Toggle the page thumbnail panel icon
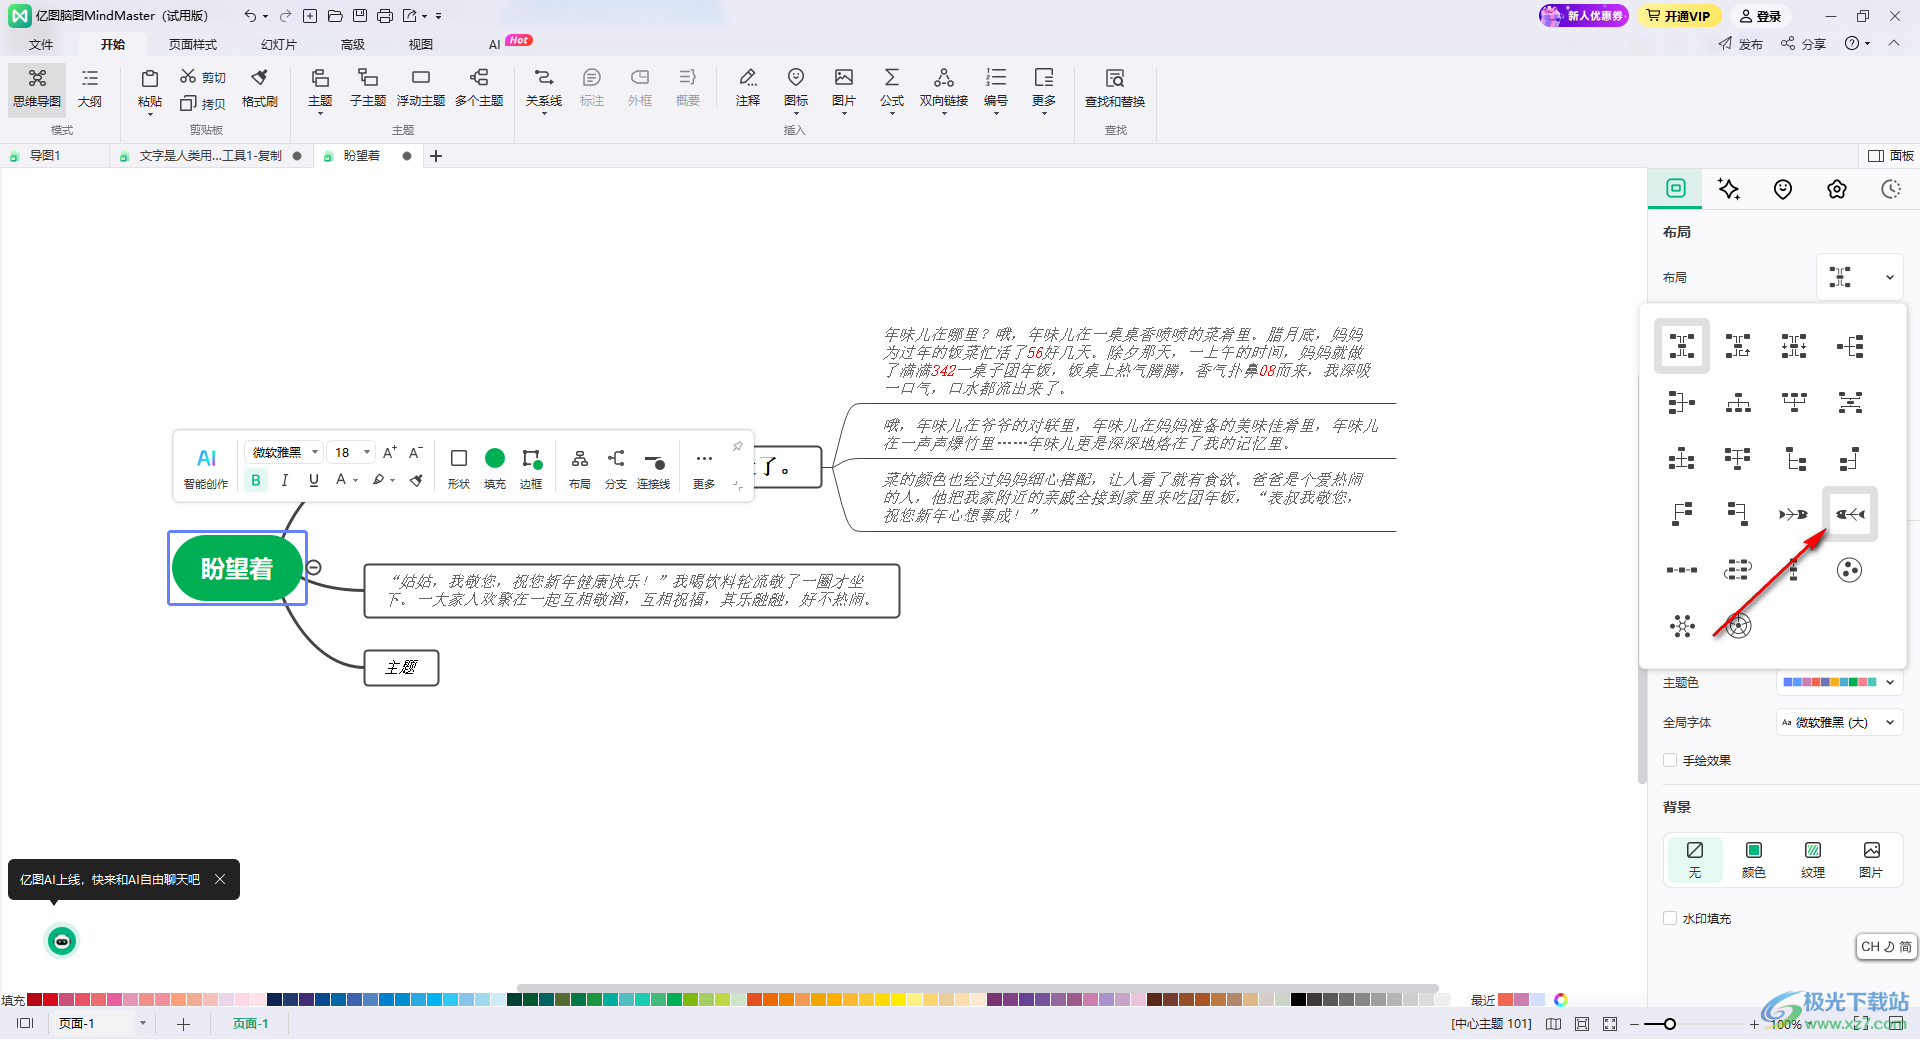Screen dimensions: 1920x1040 (x=25, y=1023)
